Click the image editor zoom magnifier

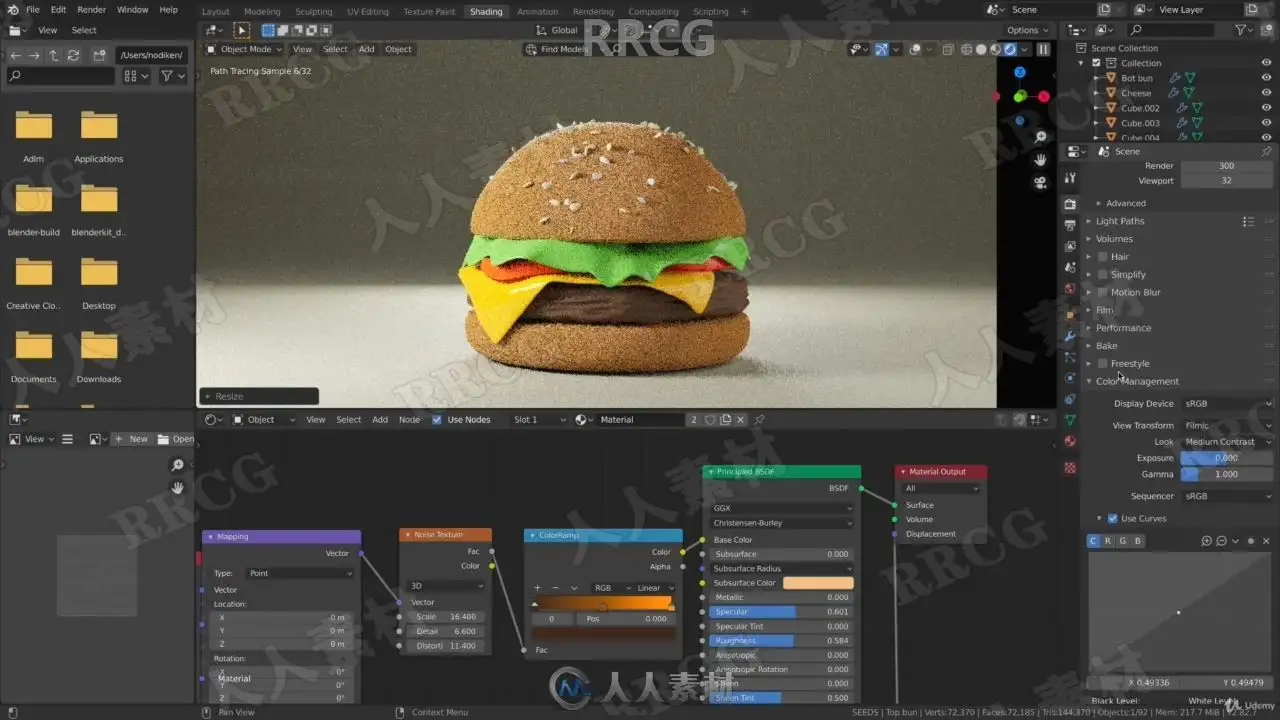[x=177, y=465]
